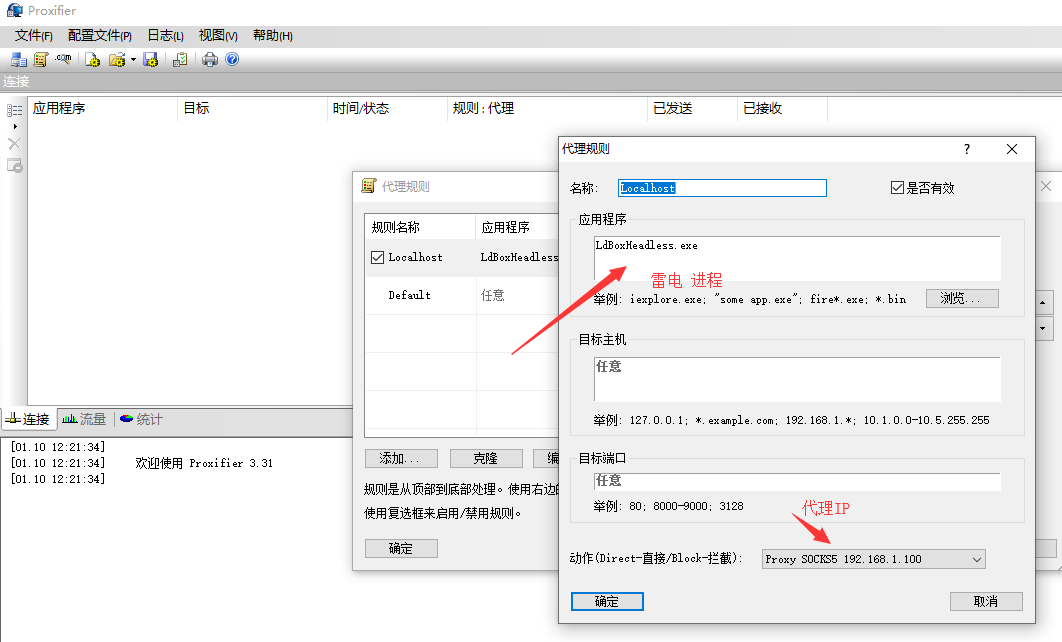Screen dimensions: 1062x642
Task: Click the Proxifier title bar app icon
Action: 14,10
